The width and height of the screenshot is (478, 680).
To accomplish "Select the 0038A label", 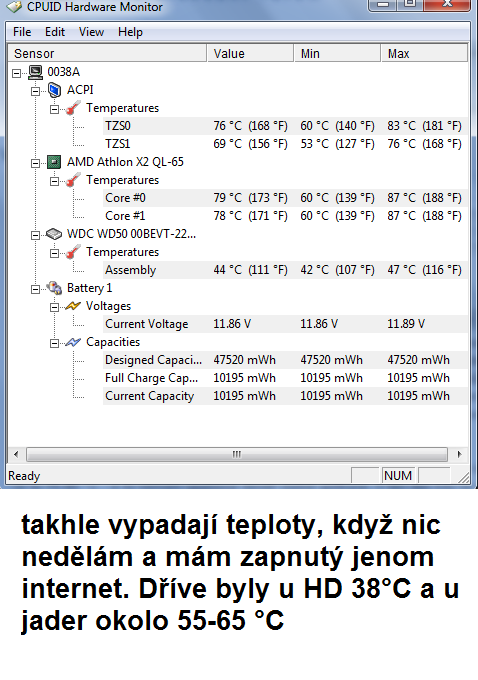I will [x=63, y=72].
